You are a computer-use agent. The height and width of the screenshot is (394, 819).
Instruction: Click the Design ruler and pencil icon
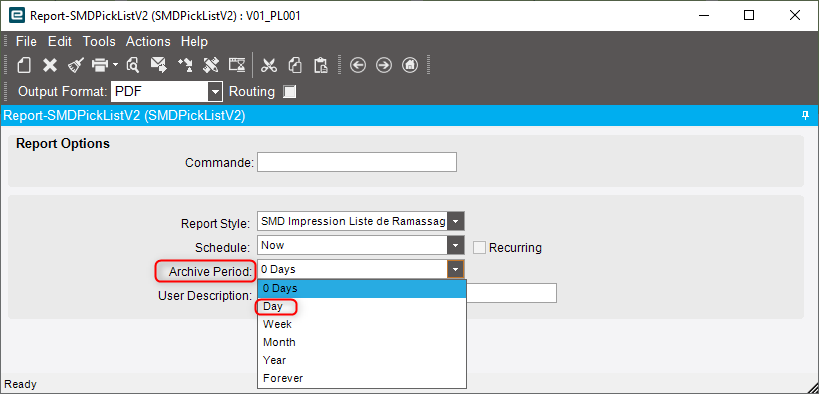point(210,65)
